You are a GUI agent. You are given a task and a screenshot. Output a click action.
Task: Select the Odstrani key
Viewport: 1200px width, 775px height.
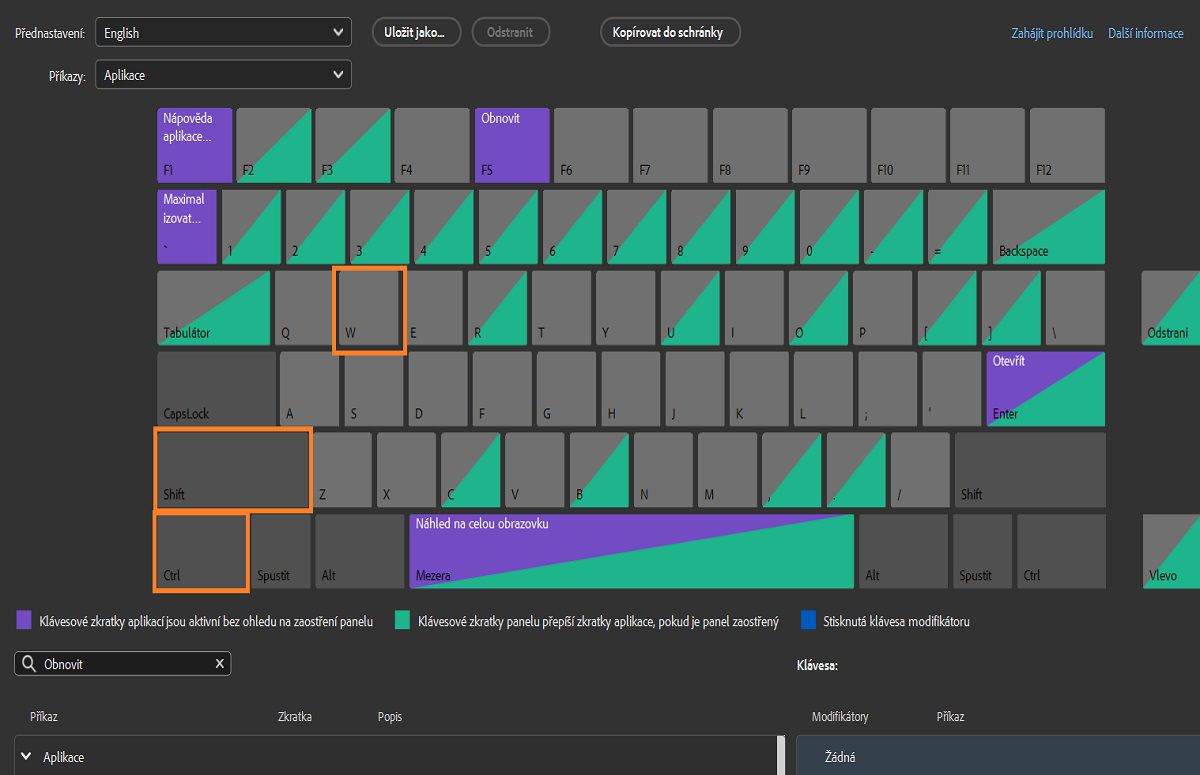(x=1171, y=308)
